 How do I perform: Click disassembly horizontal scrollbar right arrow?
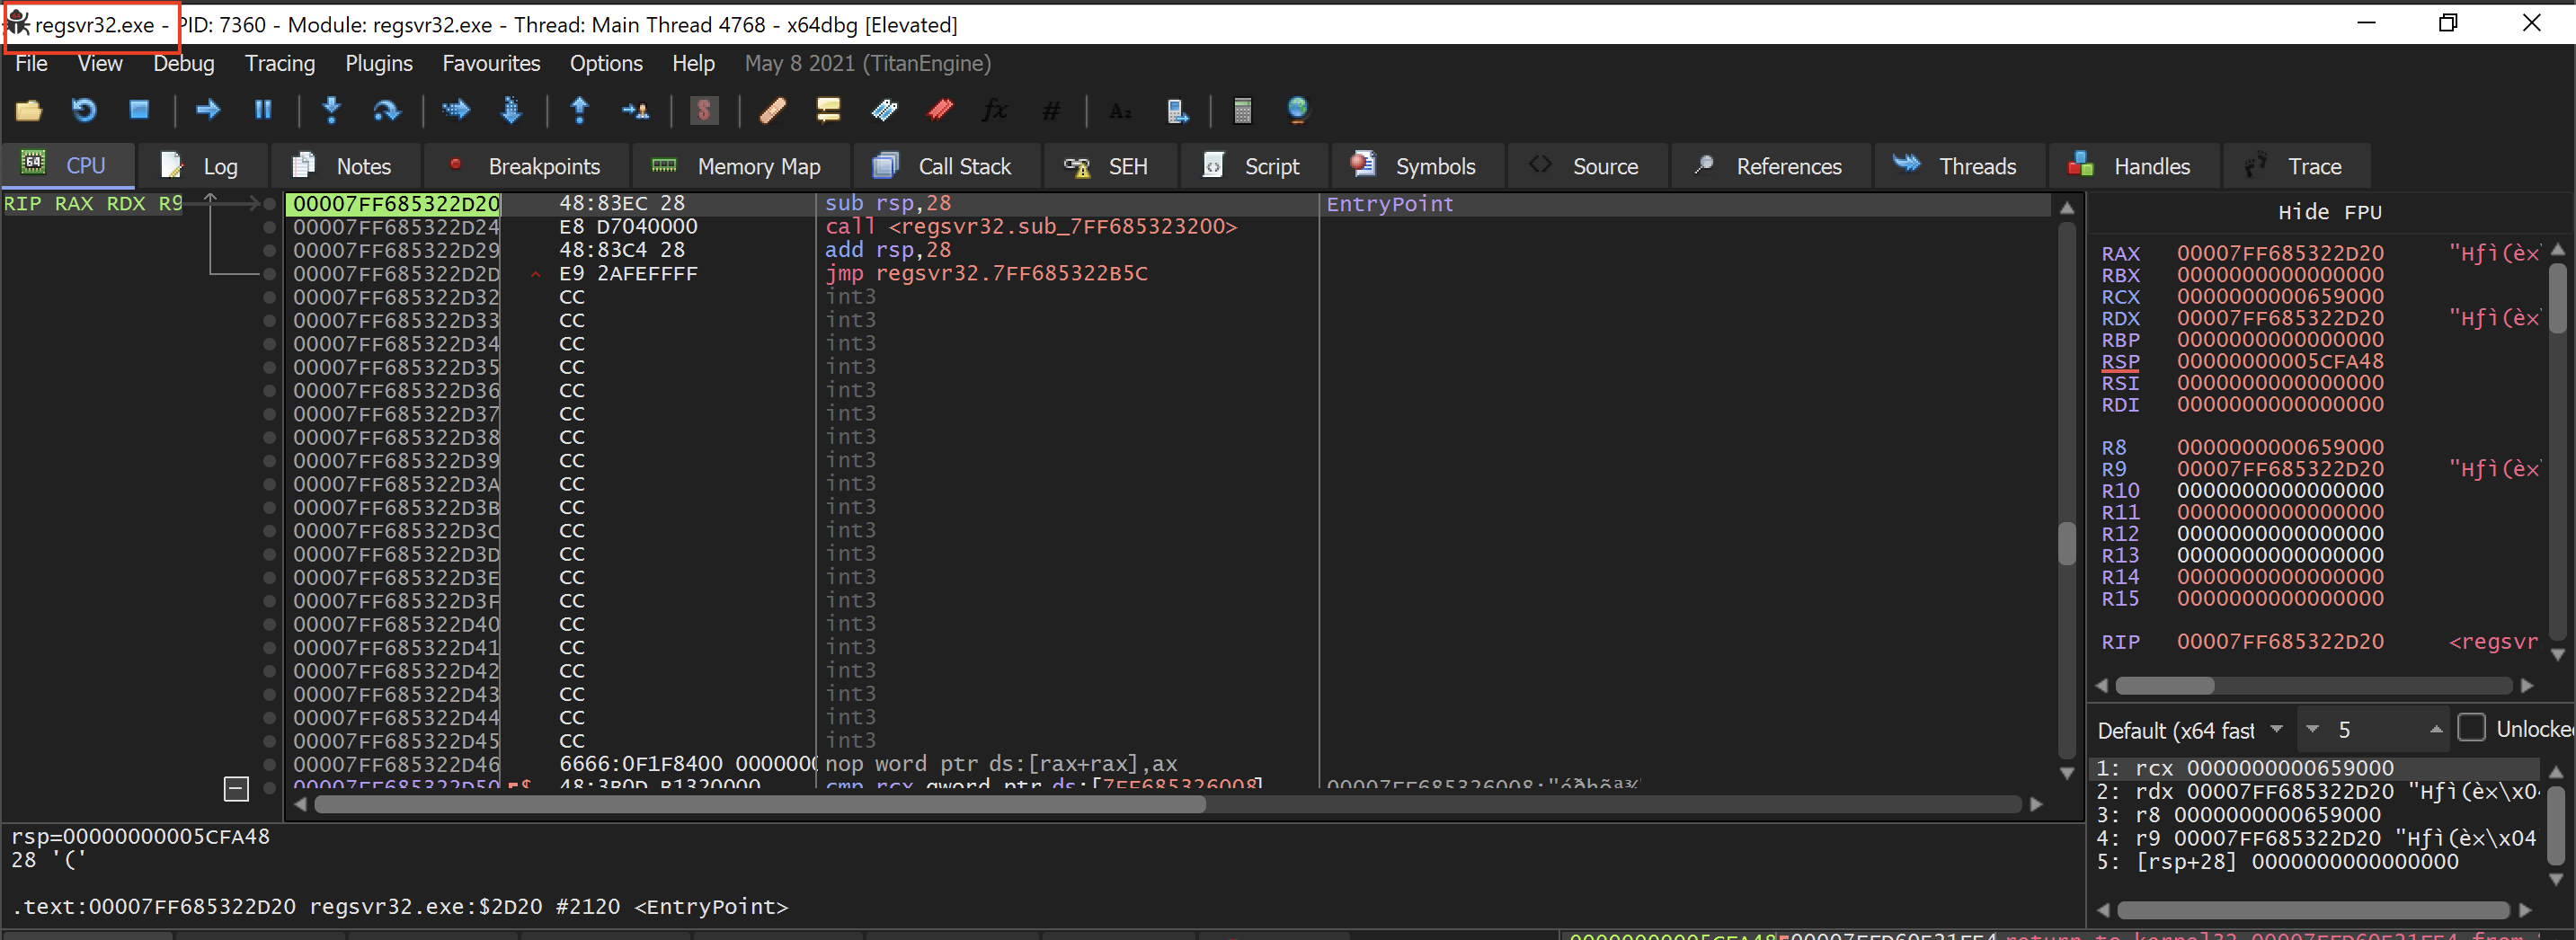tap(2036, 805)
